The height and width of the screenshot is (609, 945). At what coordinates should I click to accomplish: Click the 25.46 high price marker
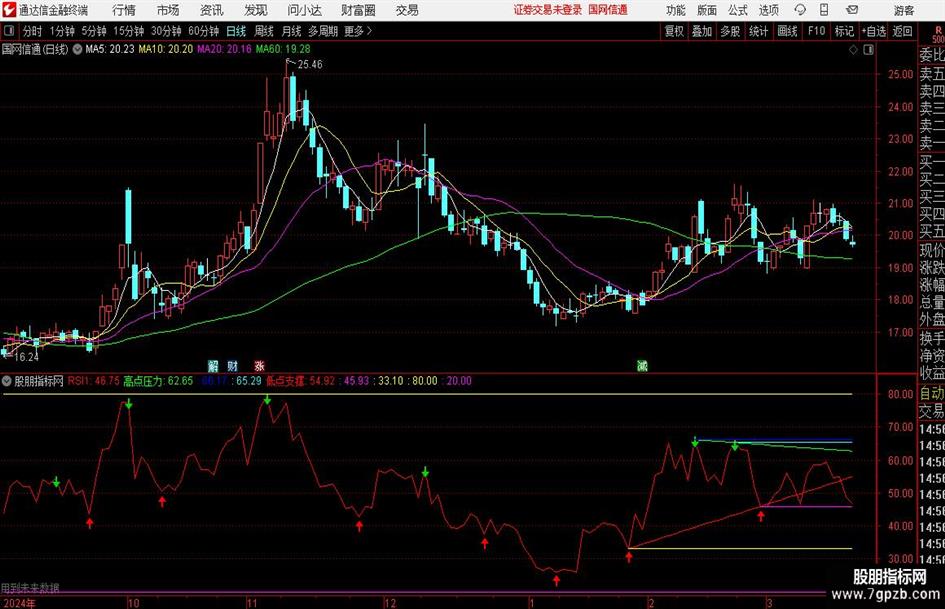310,64
